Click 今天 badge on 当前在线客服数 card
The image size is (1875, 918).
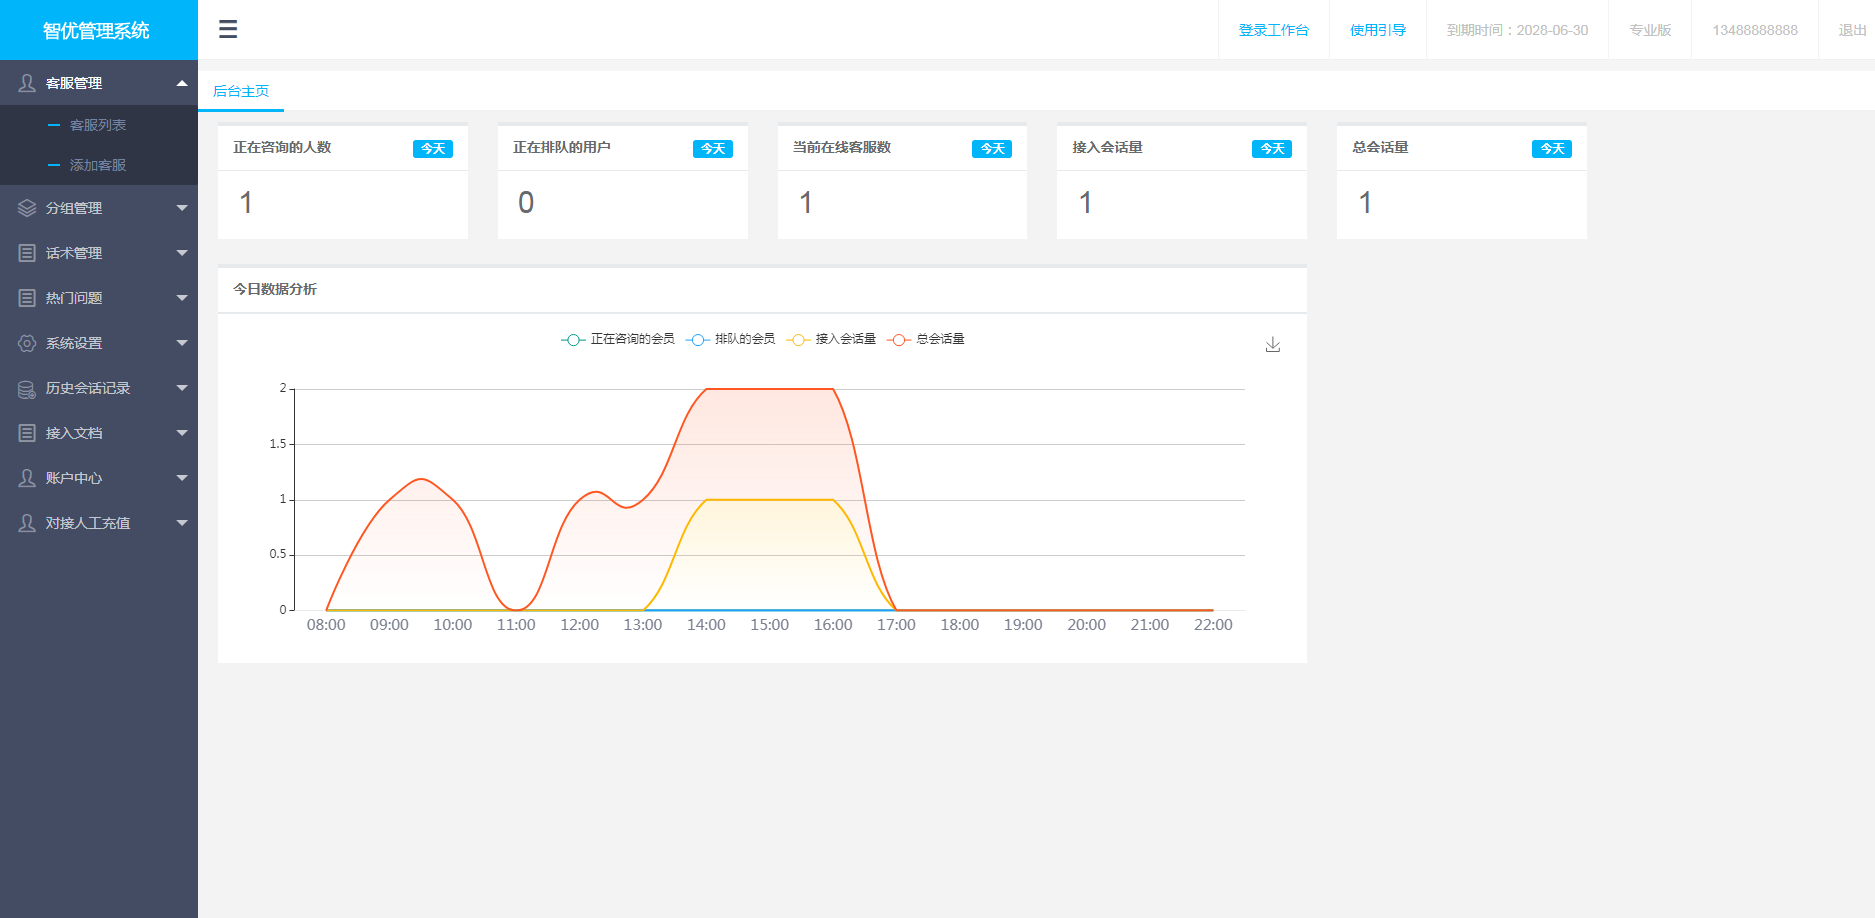(x=992, y=149)
